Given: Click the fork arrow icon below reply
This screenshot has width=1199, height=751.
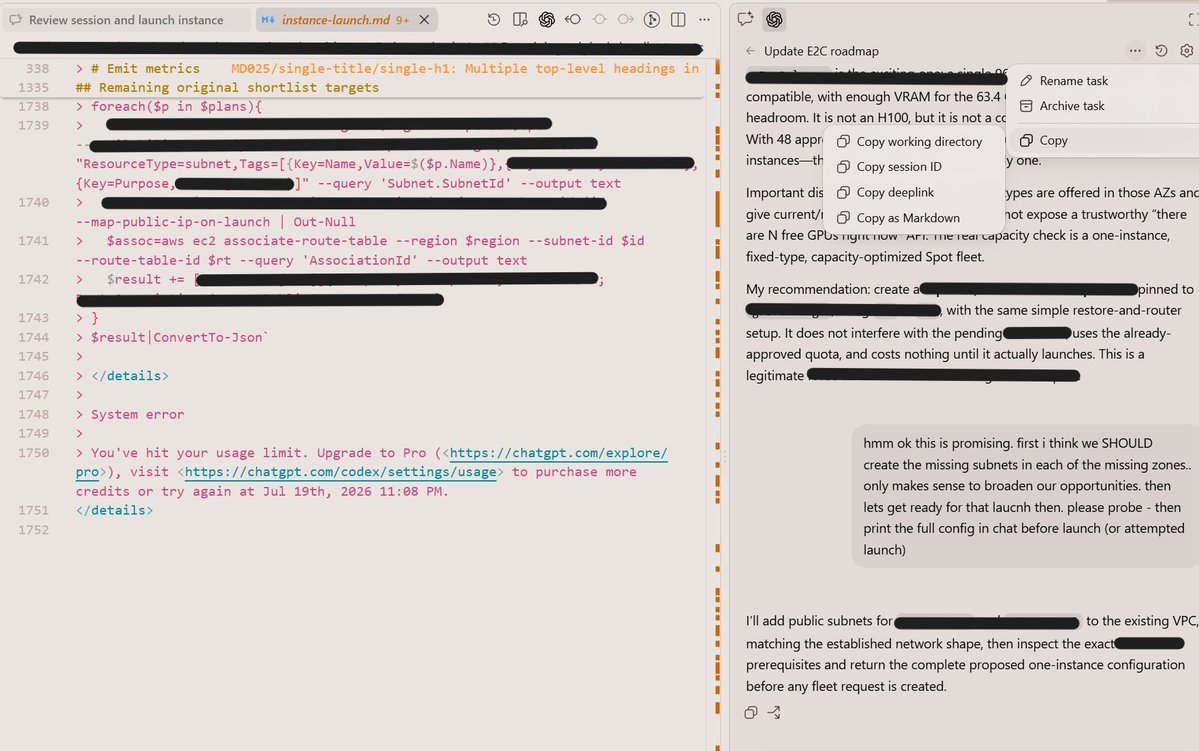Looking at the screenshot, I should point(775,713).
